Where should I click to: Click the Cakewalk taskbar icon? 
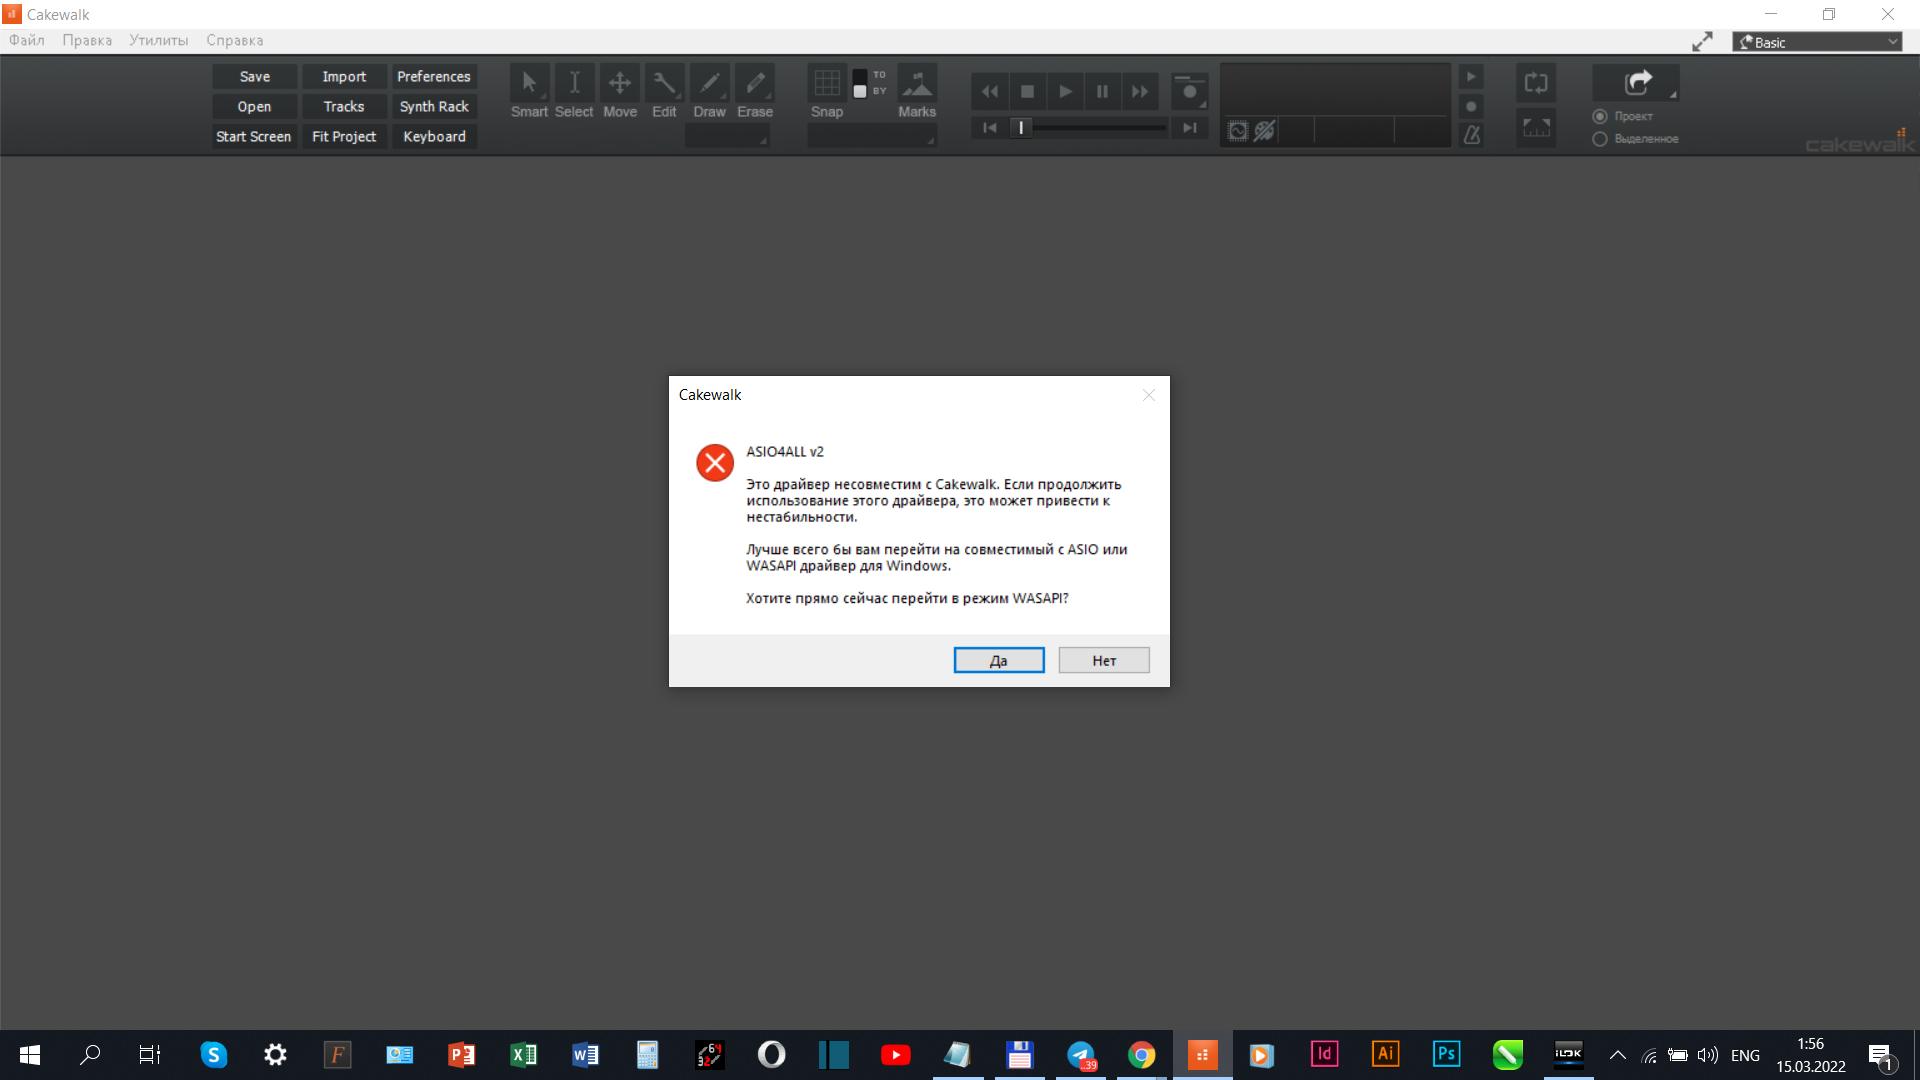tap(1202, 1055)
